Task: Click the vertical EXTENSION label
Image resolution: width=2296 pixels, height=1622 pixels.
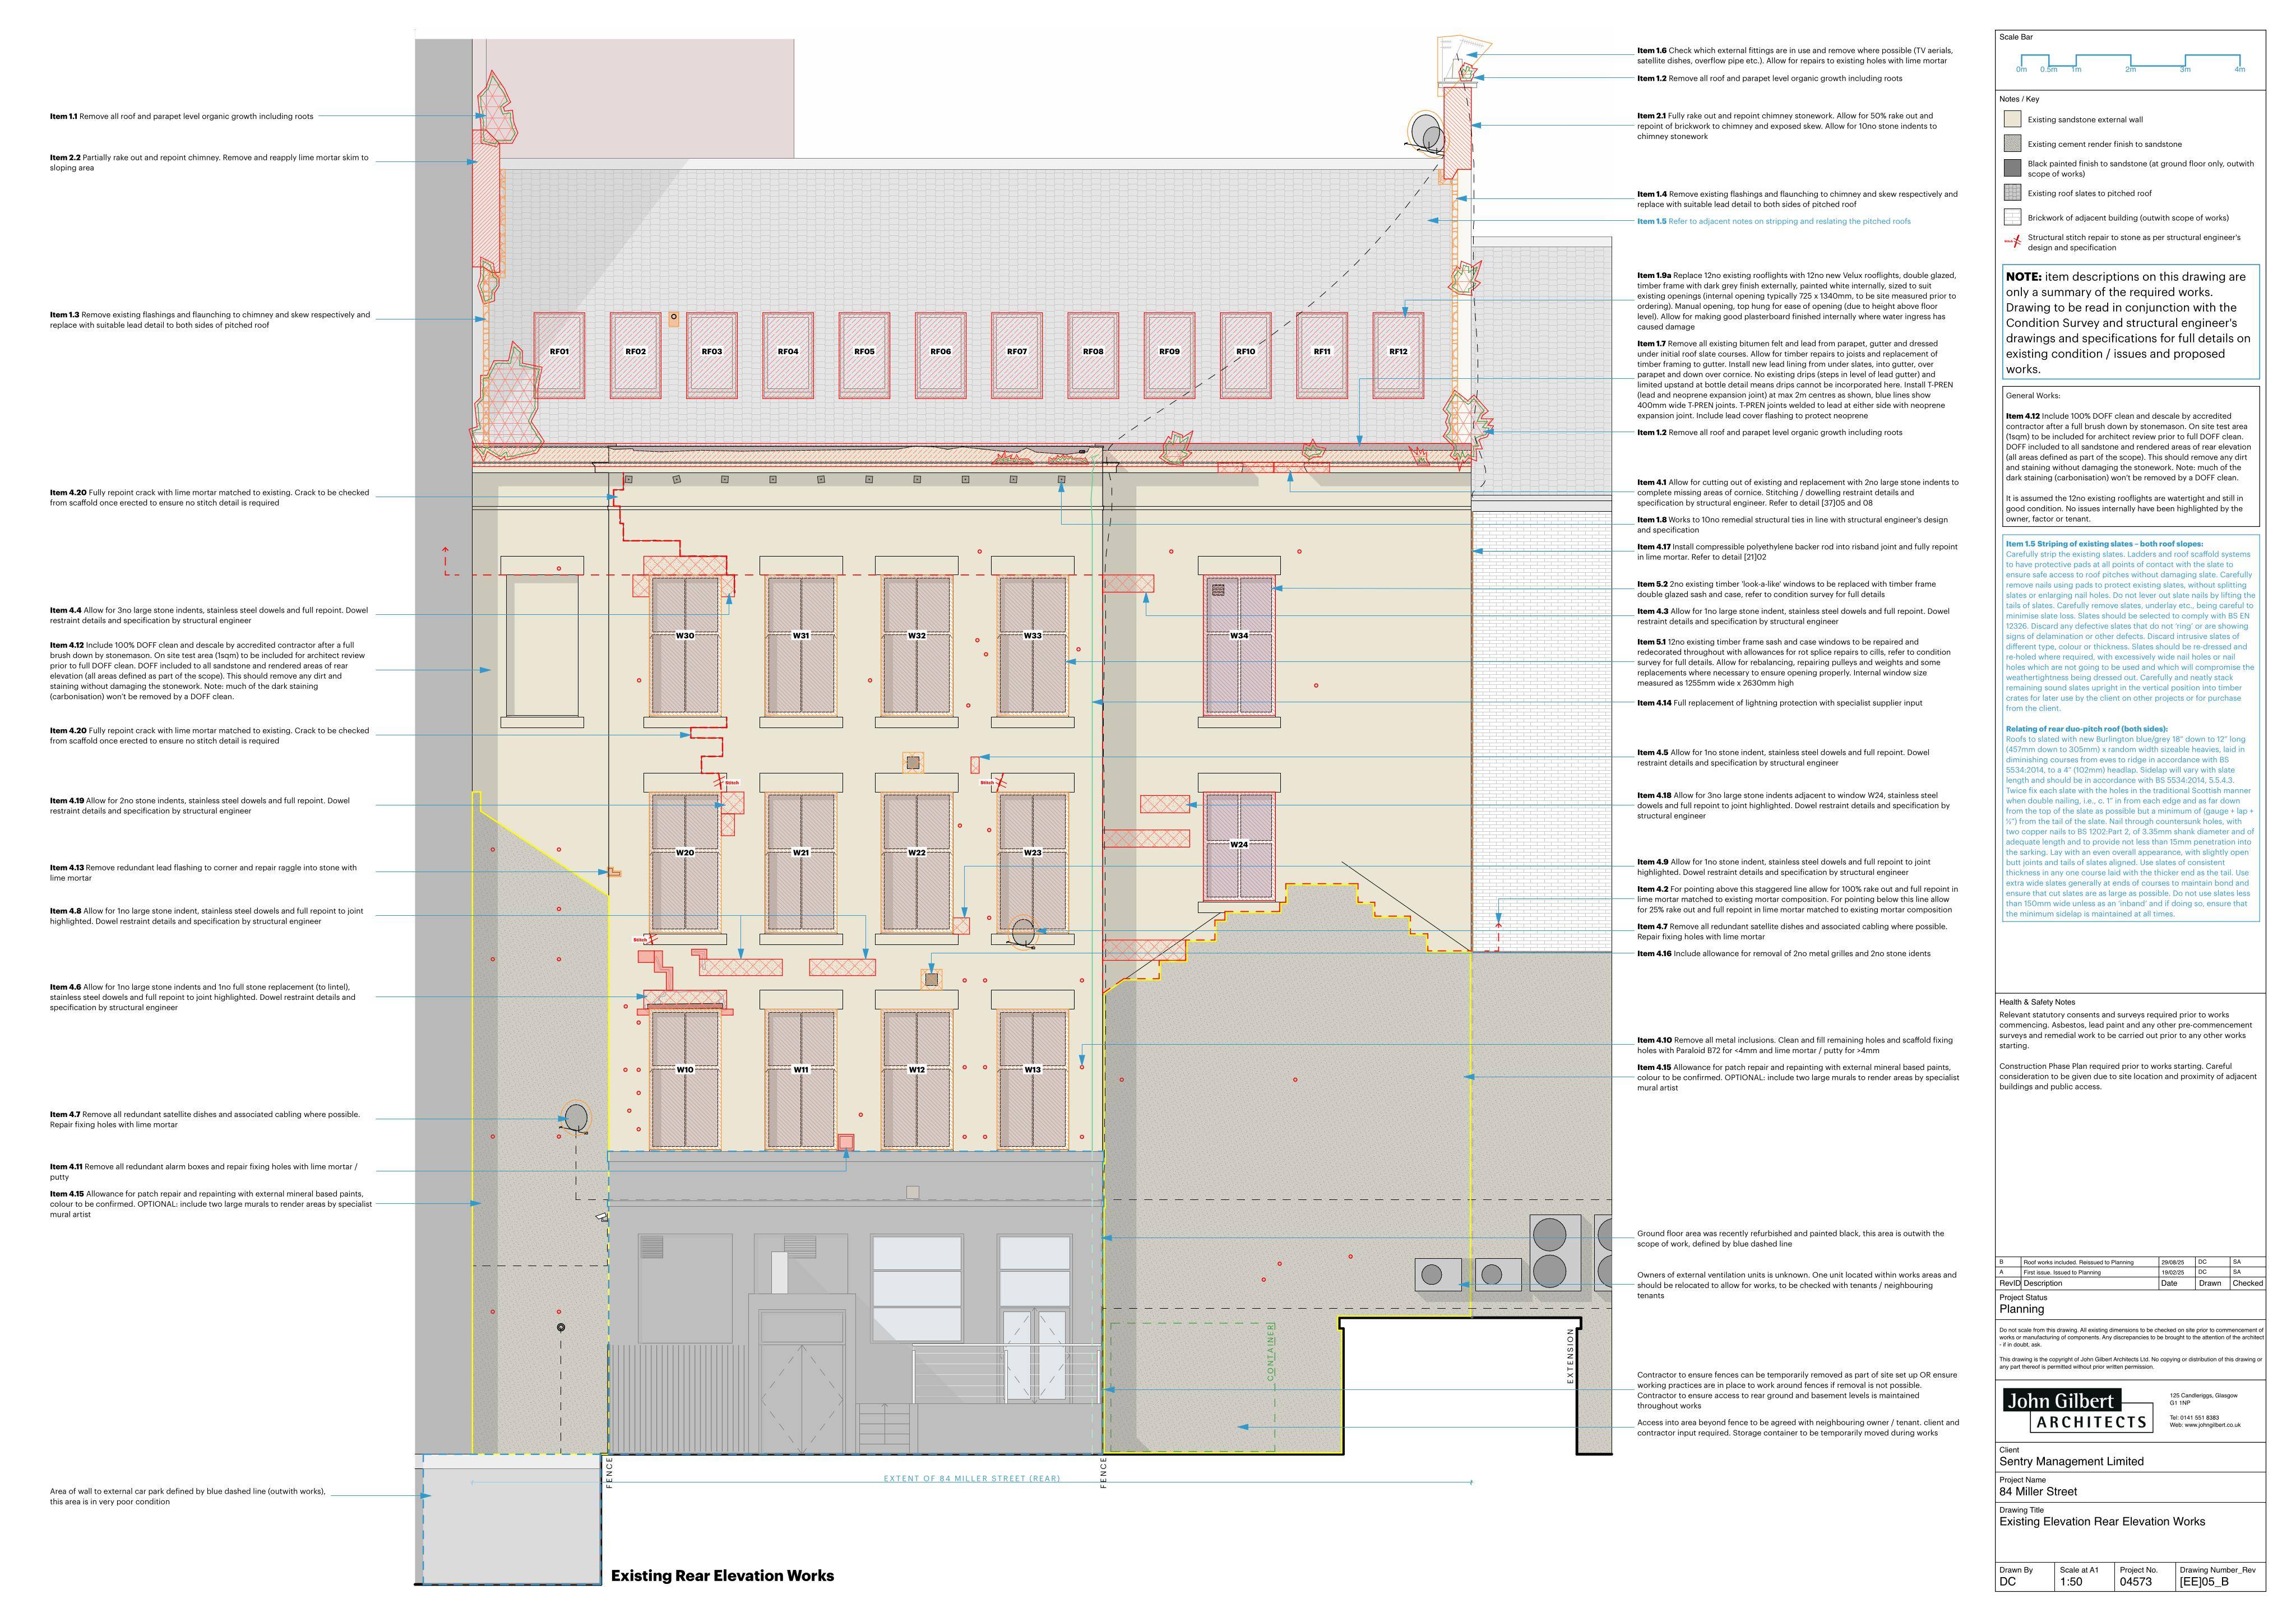Action: (x=1570, y=1357)
